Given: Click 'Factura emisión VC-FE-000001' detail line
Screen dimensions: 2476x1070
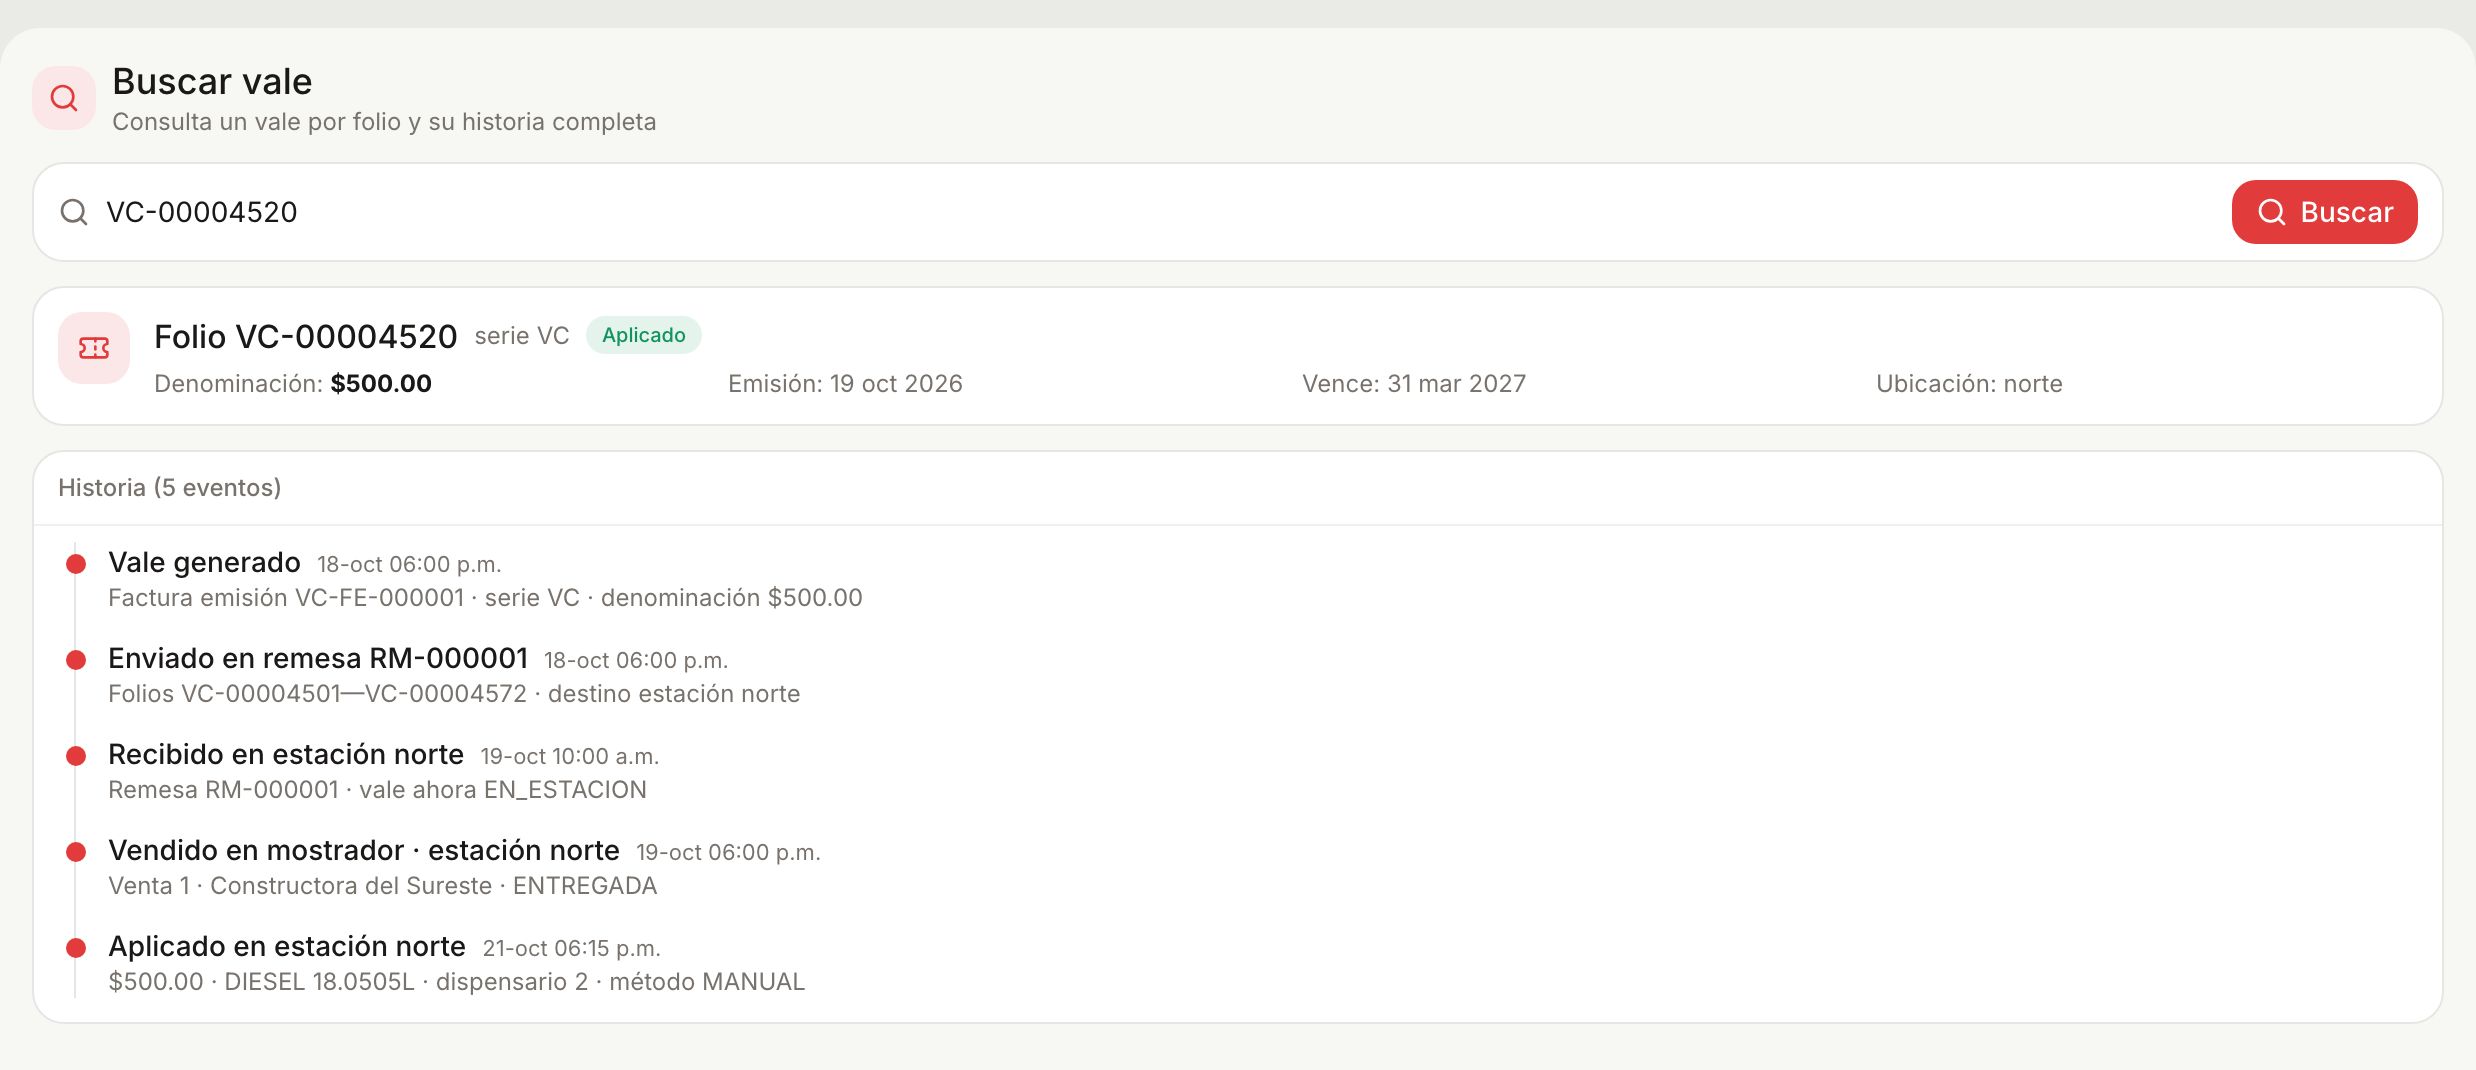Looking at the screenshot, I should (x=485, y=598).
